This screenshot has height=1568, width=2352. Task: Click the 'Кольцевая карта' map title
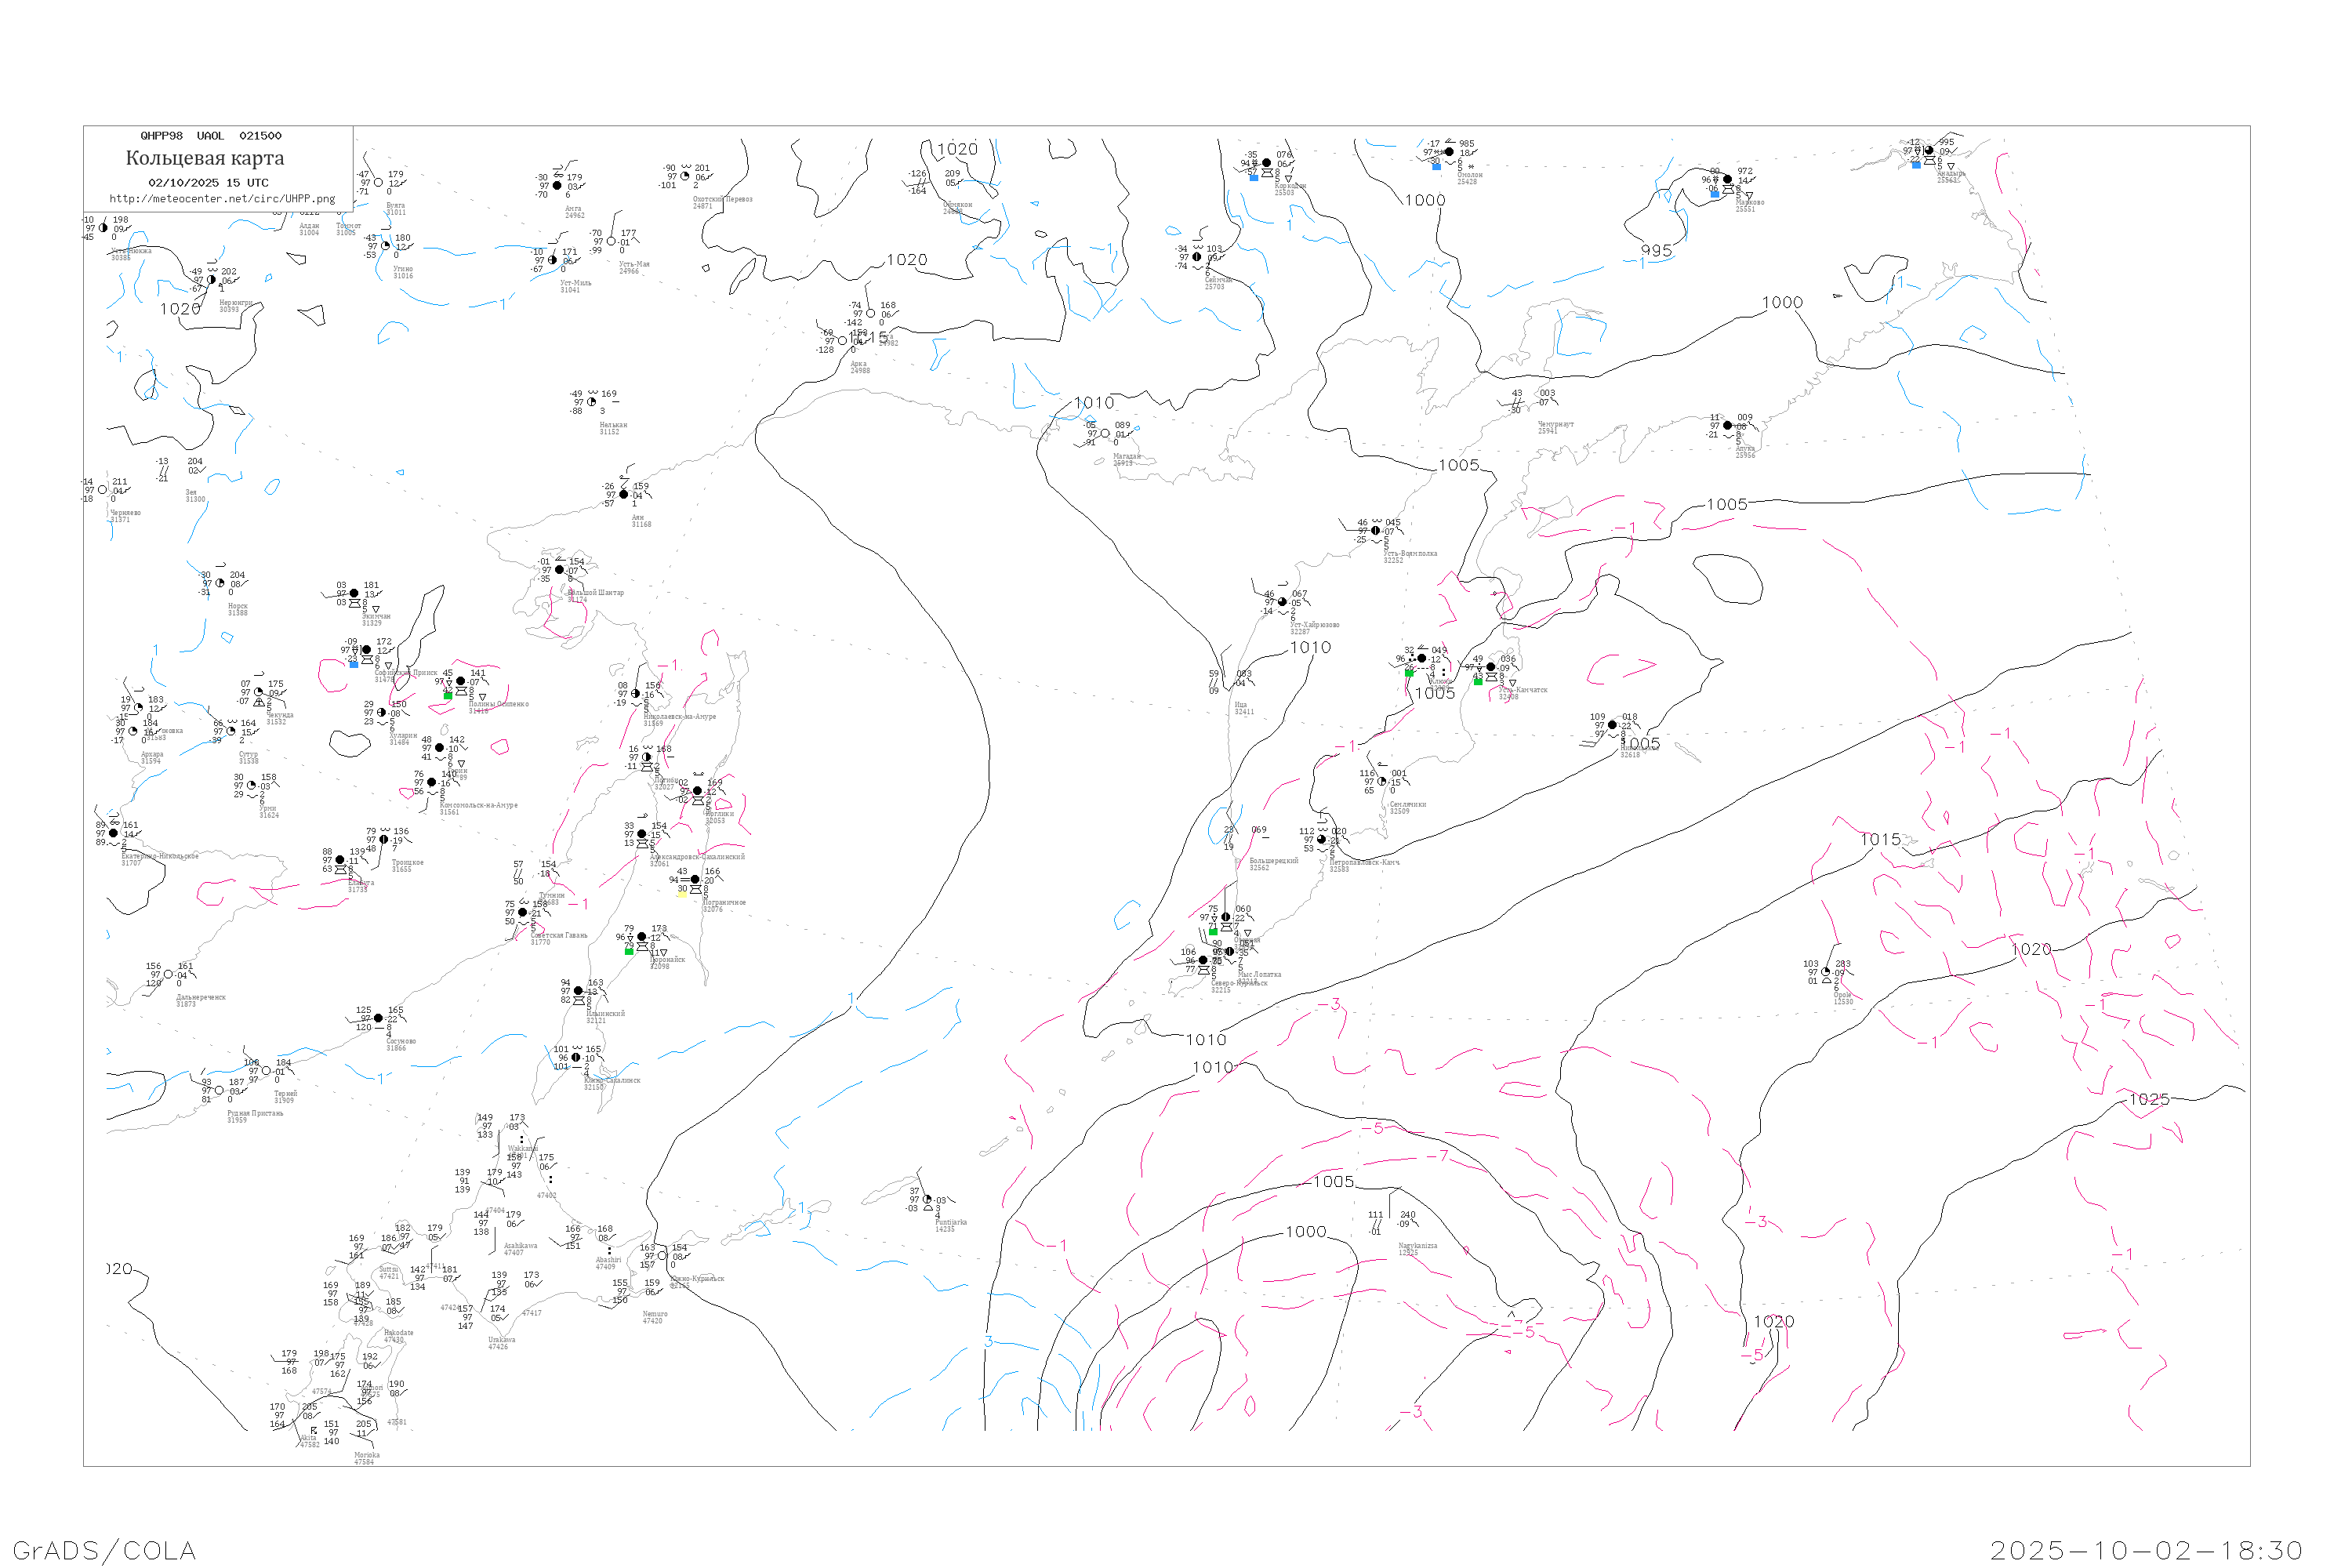point(205,158)
